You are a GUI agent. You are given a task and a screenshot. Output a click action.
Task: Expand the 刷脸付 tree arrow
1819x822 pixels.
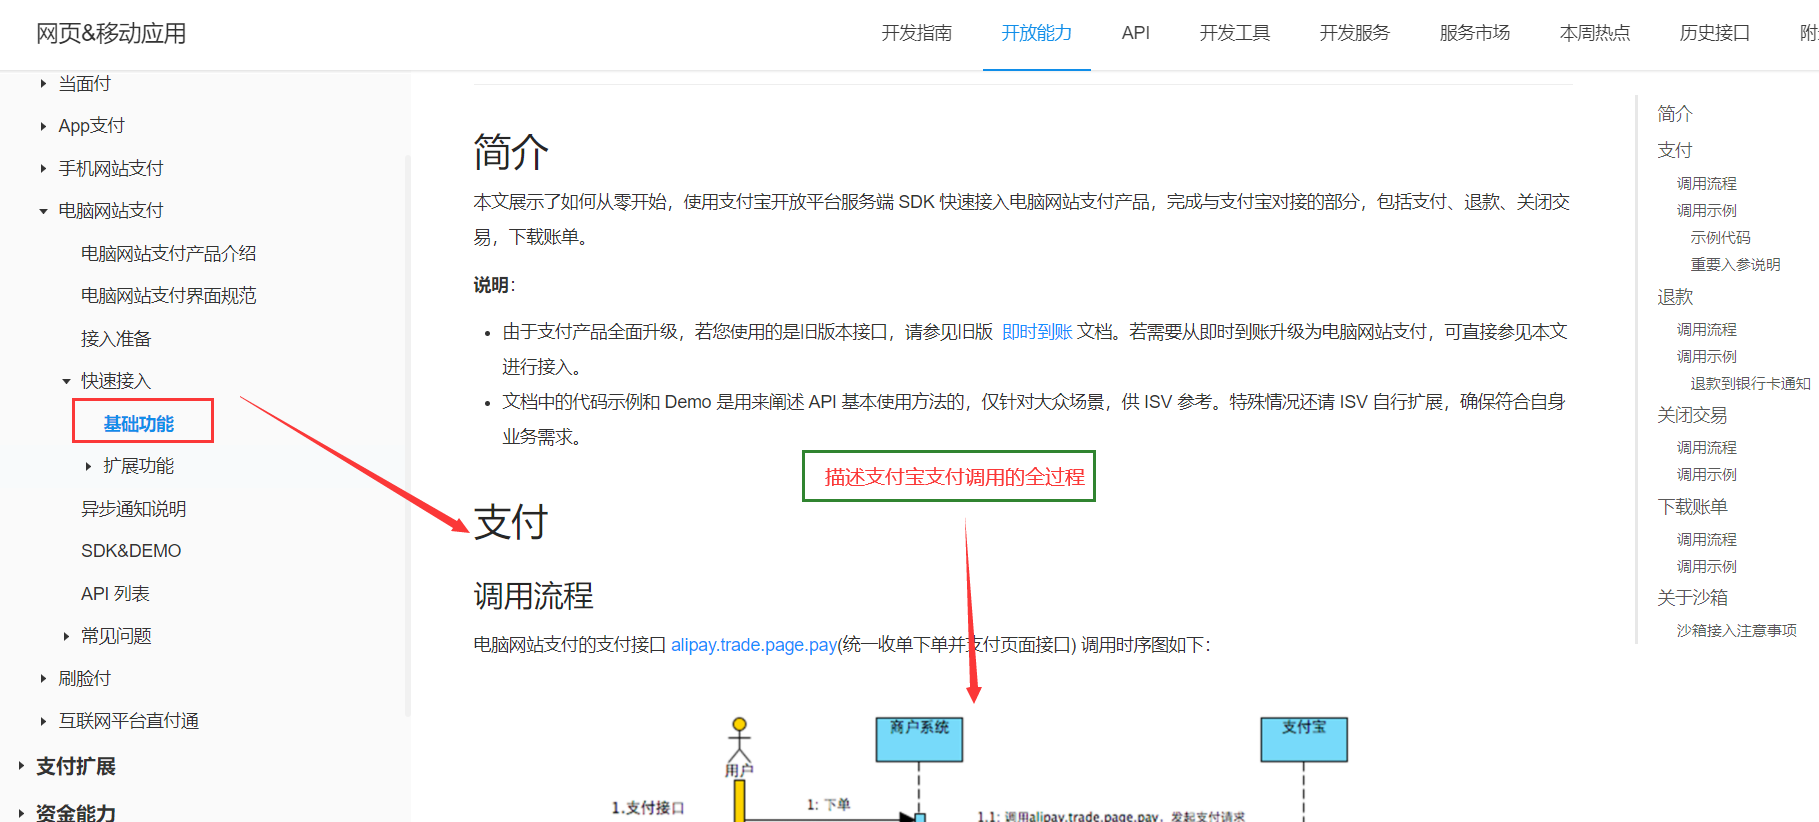pos(43,679)
